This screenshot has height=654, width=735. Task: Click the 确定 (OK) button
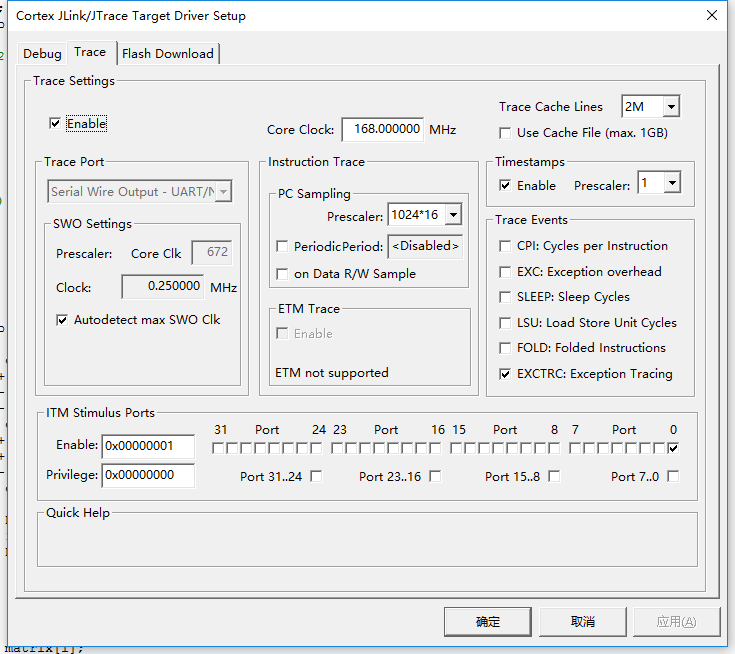pos(488,622)
